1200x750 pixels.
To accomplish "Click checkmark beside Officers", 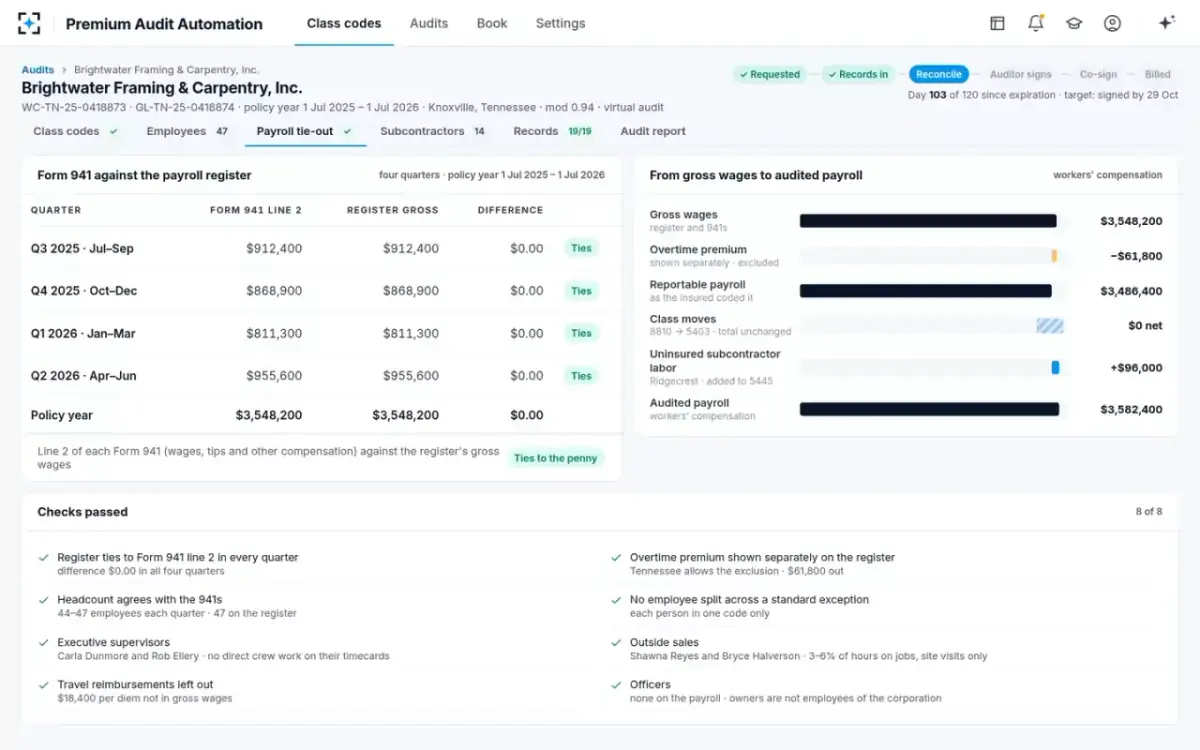I will point(616,685).
